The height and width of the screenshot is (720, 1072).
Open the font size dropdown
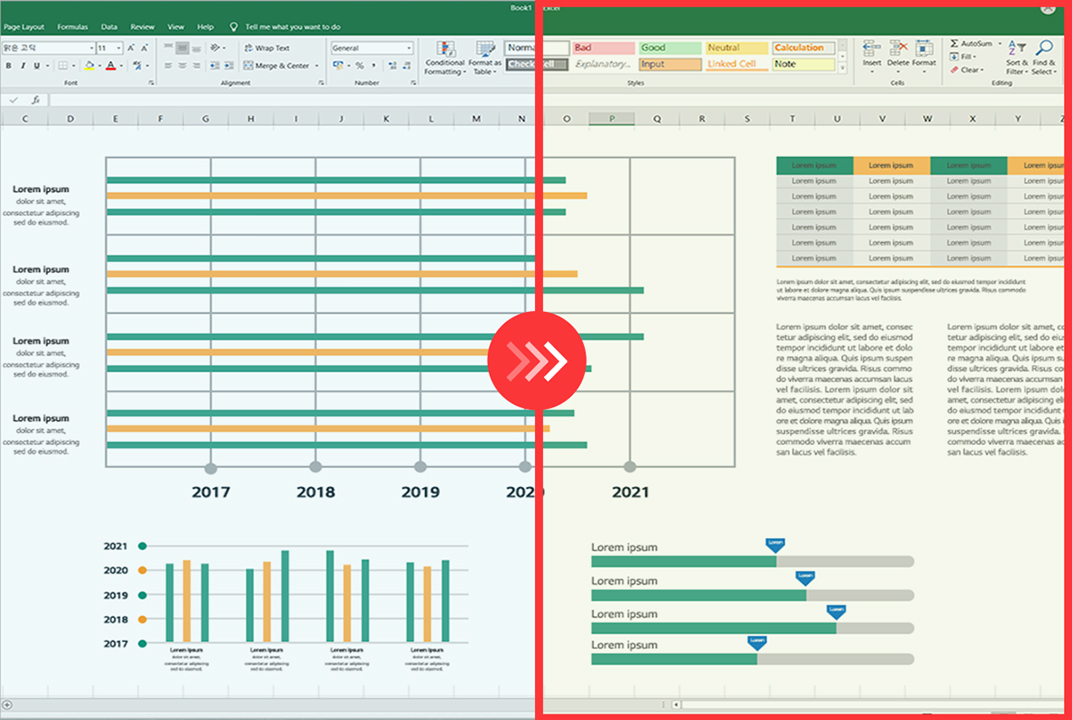tap(118, 48)
